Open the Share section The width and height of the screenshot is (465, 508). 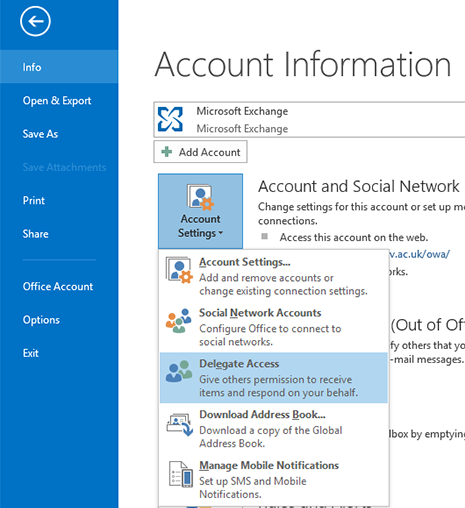pyautogui.click(x=35, y=234)
